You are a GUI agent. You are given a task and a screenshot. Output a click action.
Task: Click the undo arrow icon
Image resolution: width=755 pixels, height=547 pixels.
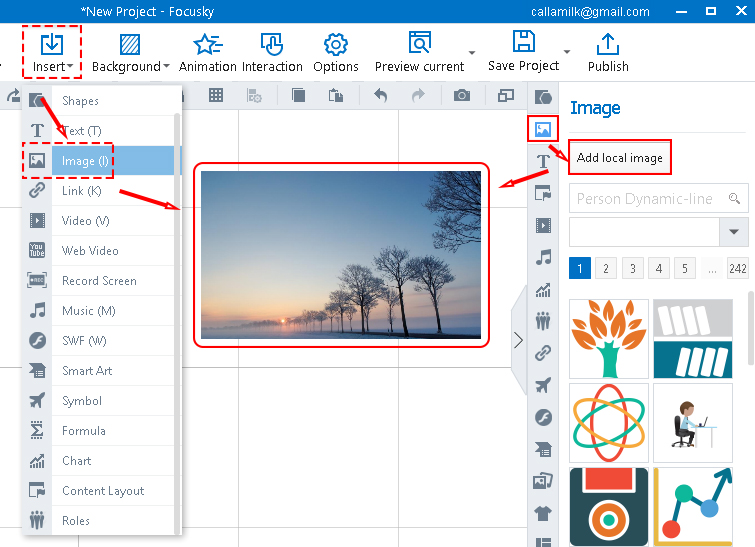[380, 95]
